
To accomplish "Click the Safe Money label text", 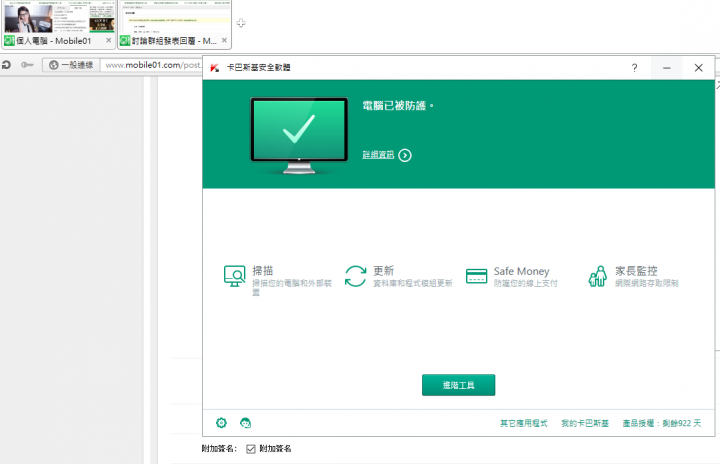I will coord(521,271).
